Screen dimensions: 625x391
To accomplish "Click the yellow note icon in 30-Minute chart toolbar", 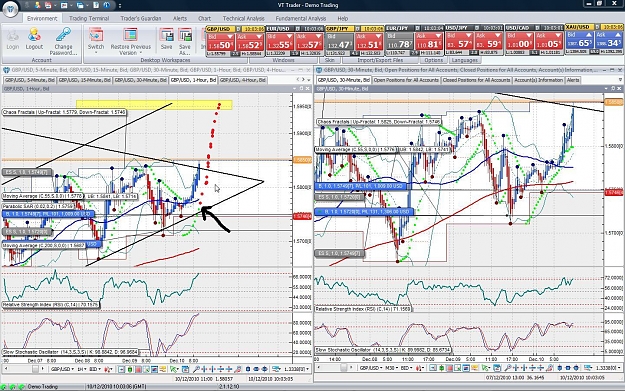I will coord(475,368).
